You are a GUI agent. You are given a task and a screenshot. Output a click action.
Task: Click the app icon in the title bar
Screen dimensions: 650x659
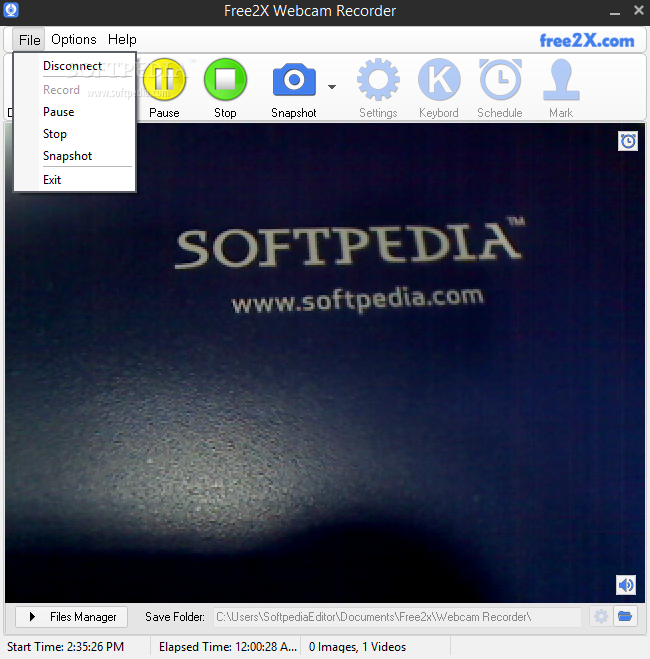click(11, 10)
